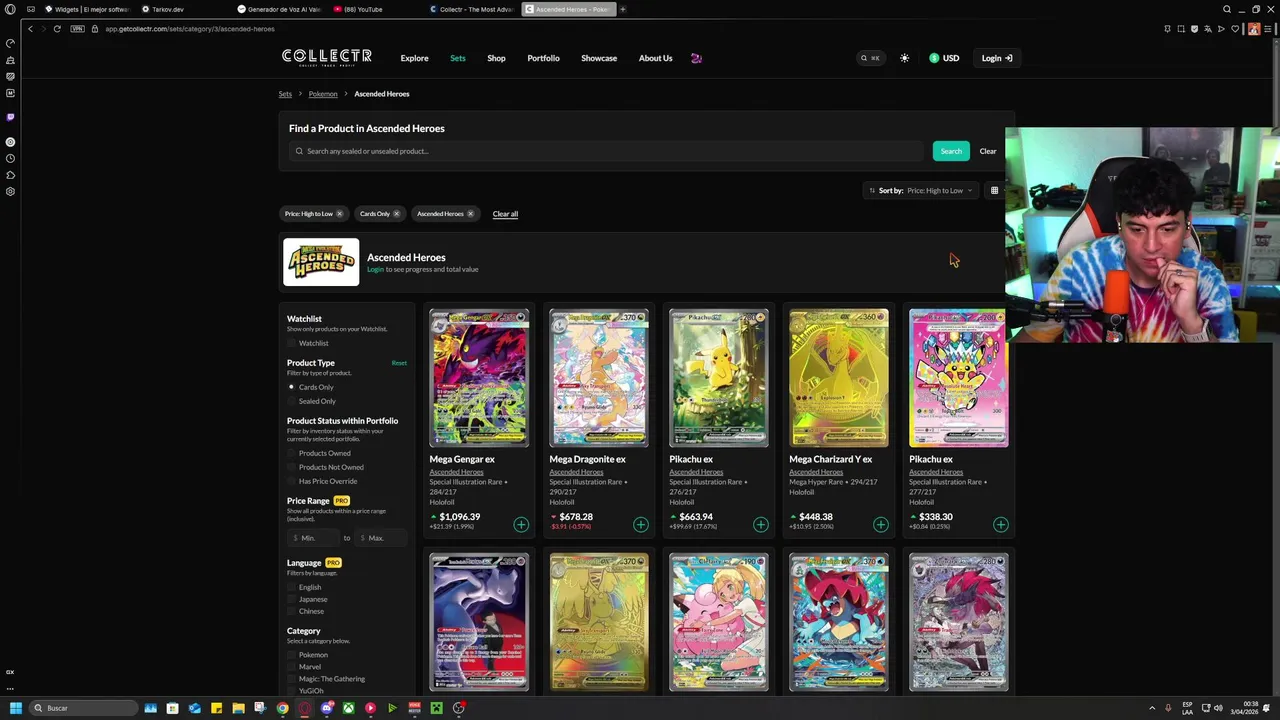Open the USD currency selector
The width and height of the screenshot is (1280, 720).
click(x=944, y=58)
